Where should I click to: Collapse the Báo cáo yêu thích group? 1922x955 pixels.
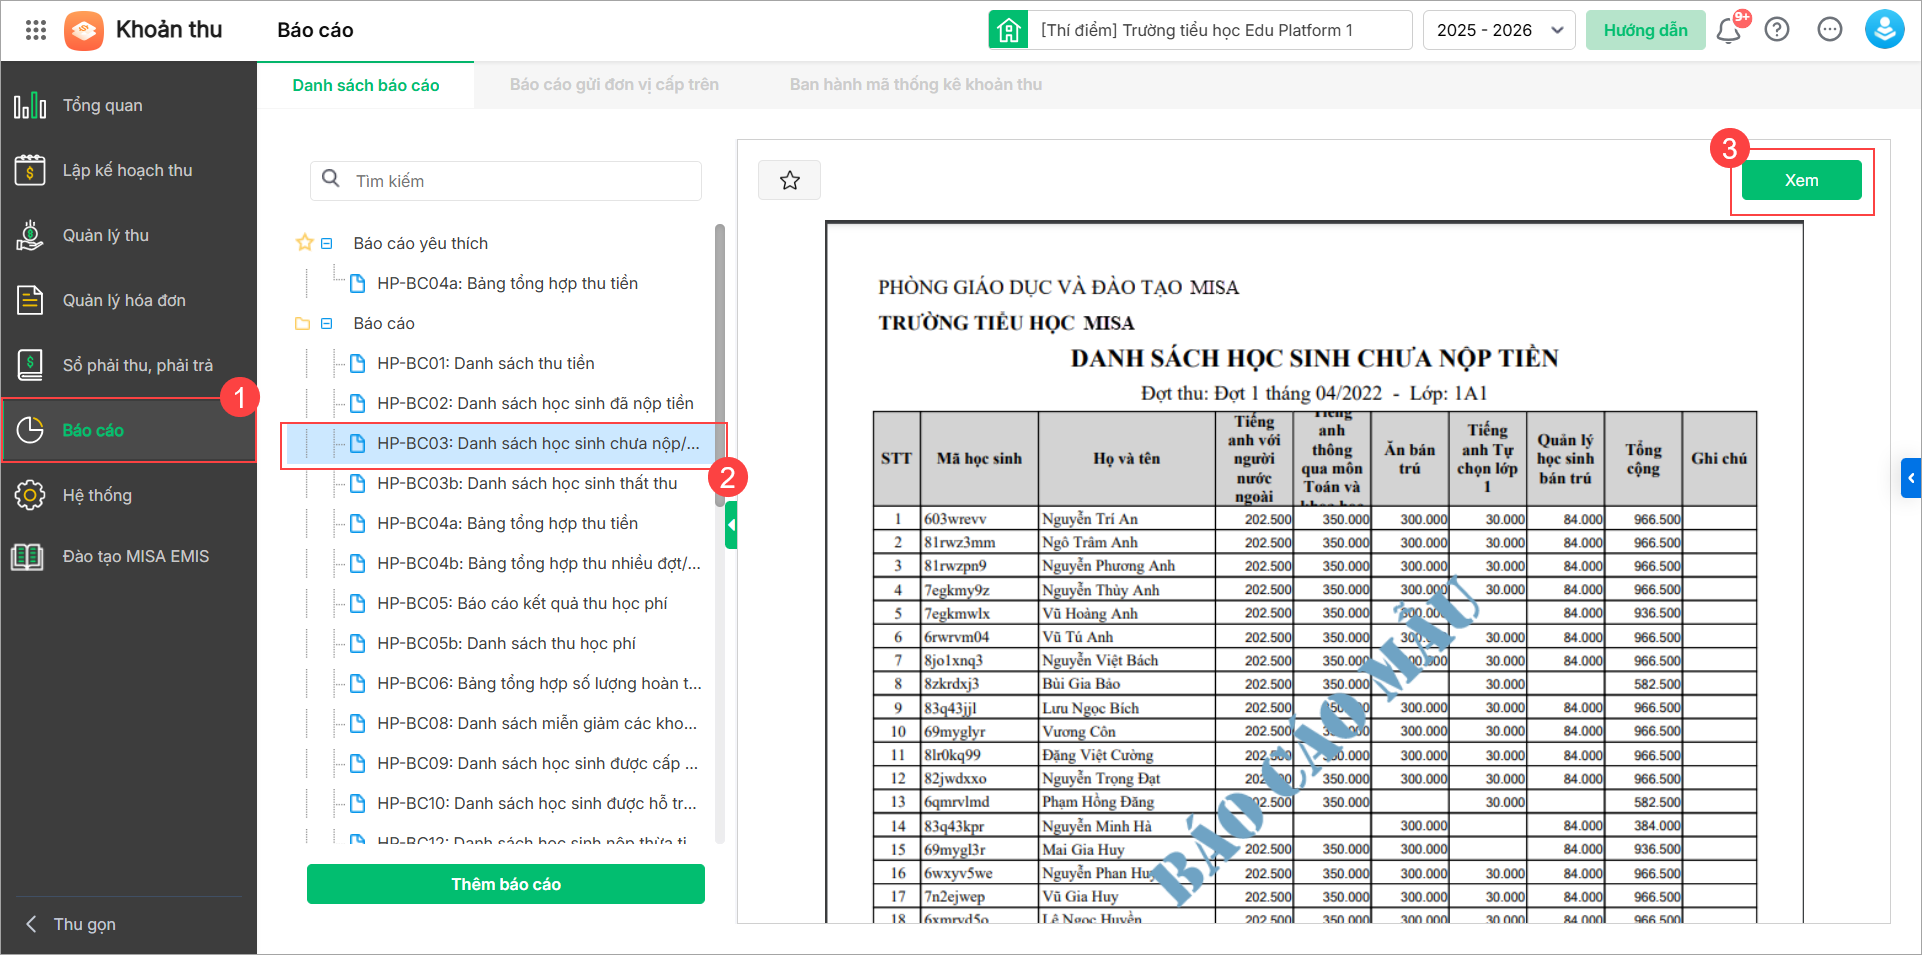click(x=326, y=243)
